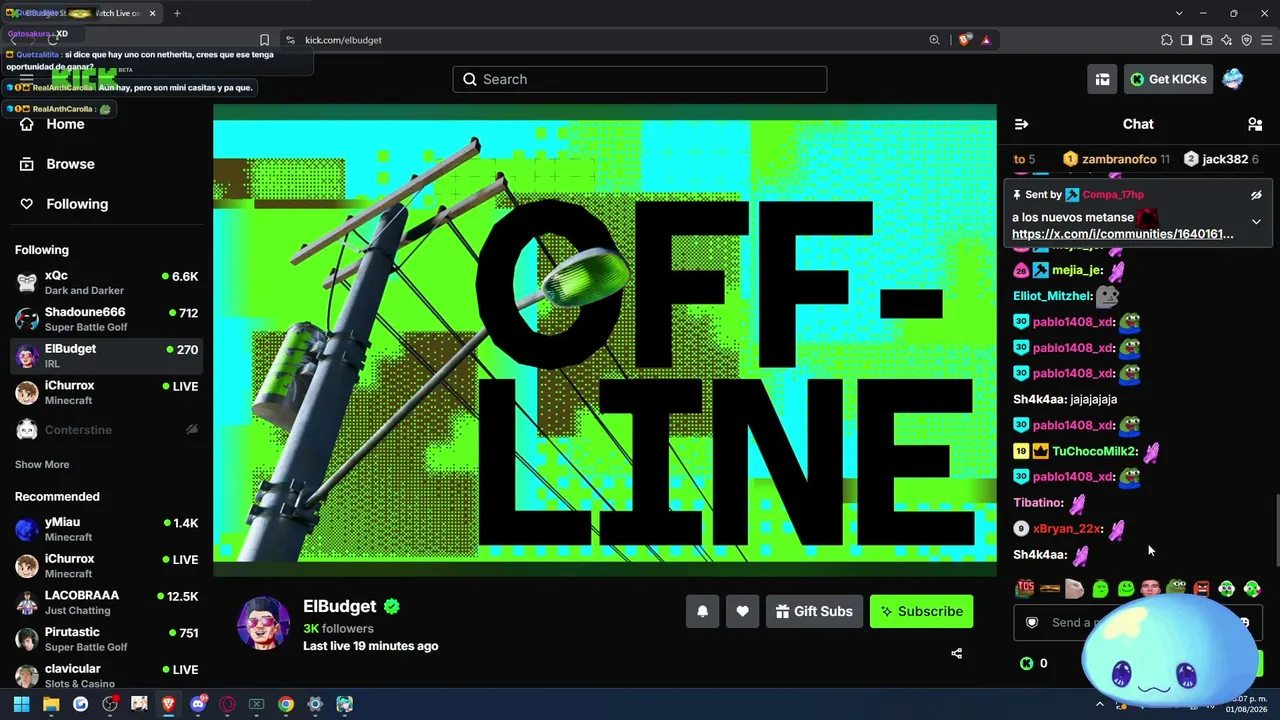The image size is (1280, 720).
Task: Collapse the chat panel with arrow icon
Action: click(x=1021, y=124)
